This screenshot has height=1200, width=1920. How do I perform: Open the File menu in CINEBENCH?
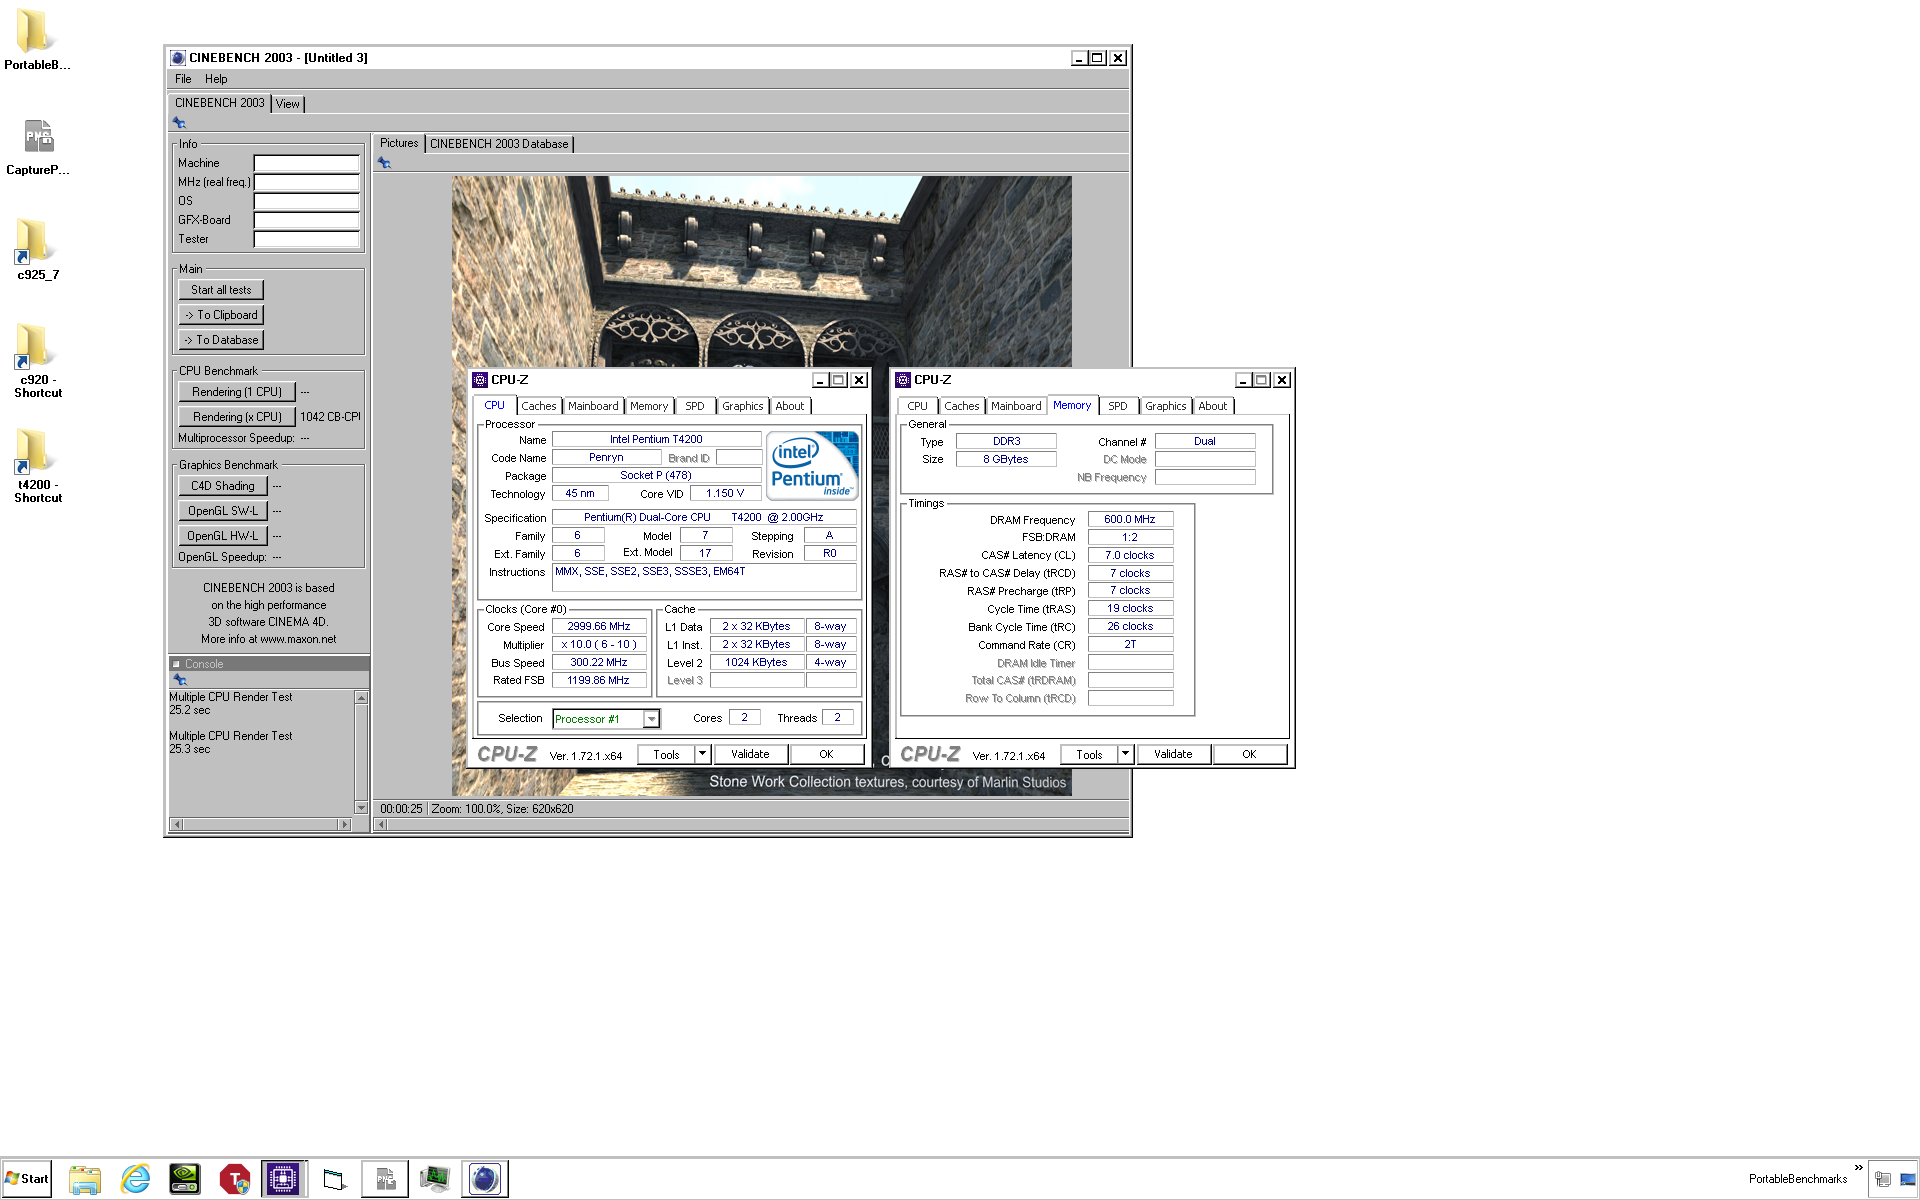click(x=183, y=79)
